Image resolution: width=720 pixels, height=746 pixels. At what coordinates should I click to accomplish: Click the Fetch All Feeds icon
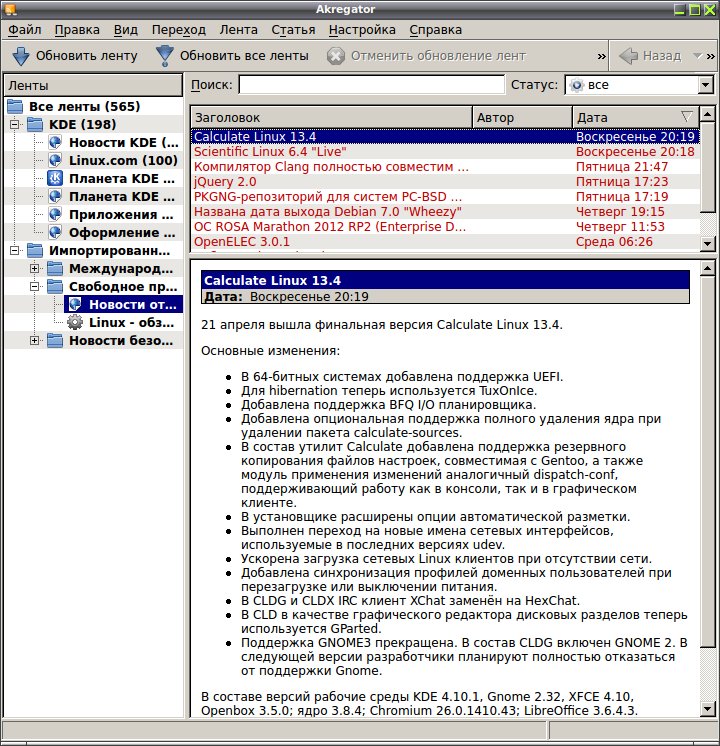point(165,56)
